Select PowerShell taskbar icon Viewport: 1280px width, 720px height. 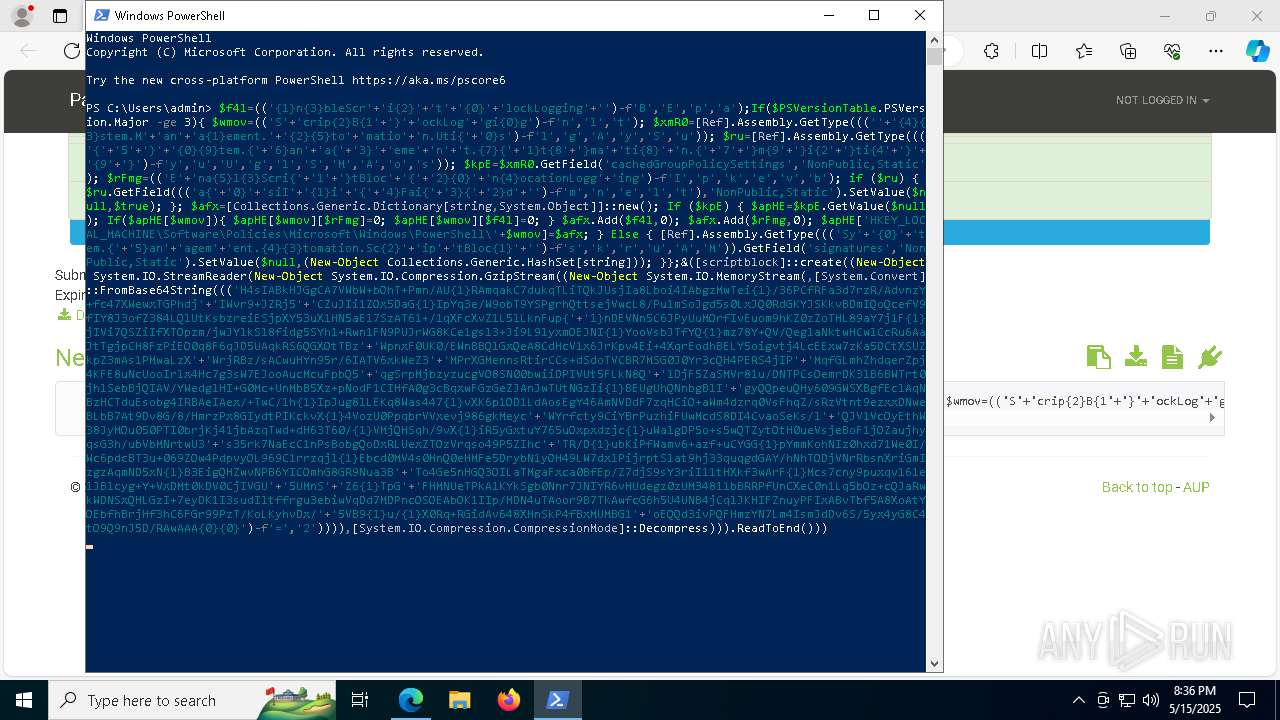click(x=557, y=700)
